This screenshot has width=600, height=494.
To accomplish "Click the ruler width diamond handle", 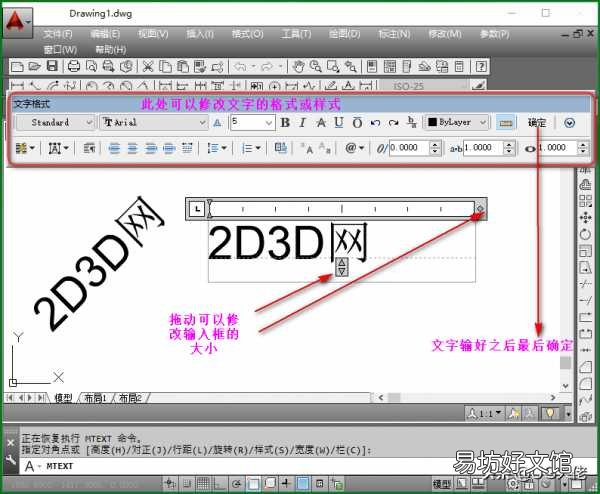I will pos(480,209).
